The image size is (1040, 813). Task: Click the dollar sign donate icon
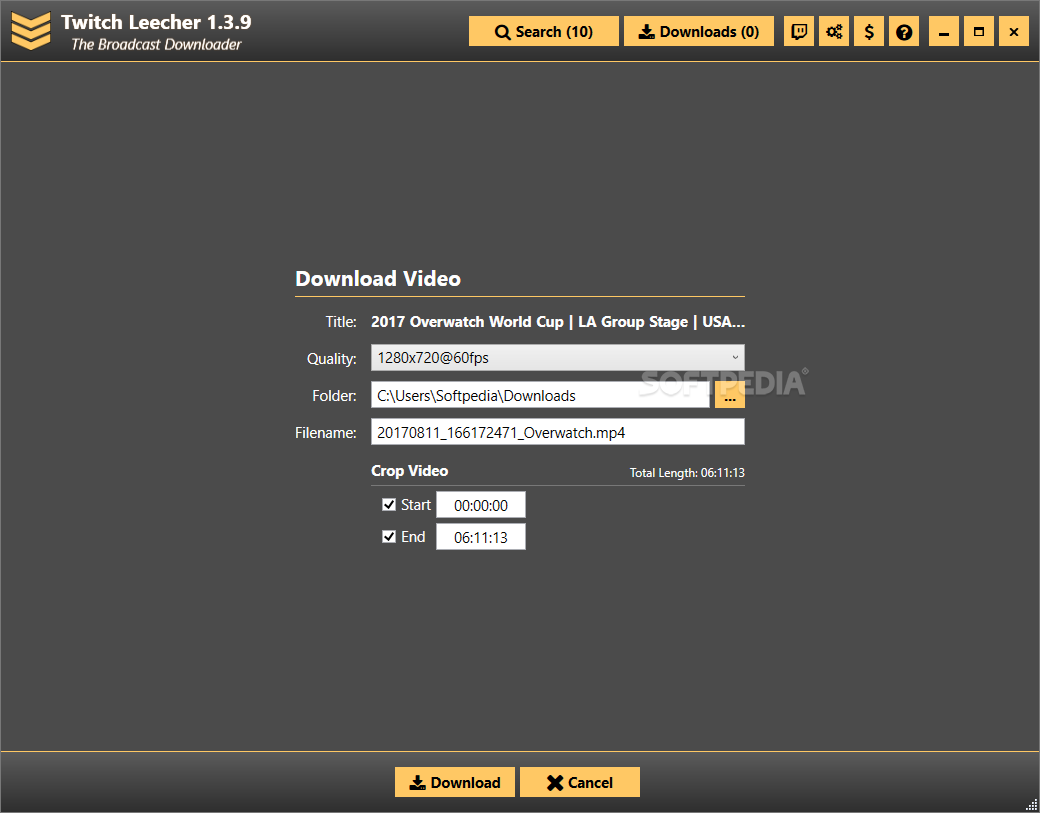[x=869, y=31]
